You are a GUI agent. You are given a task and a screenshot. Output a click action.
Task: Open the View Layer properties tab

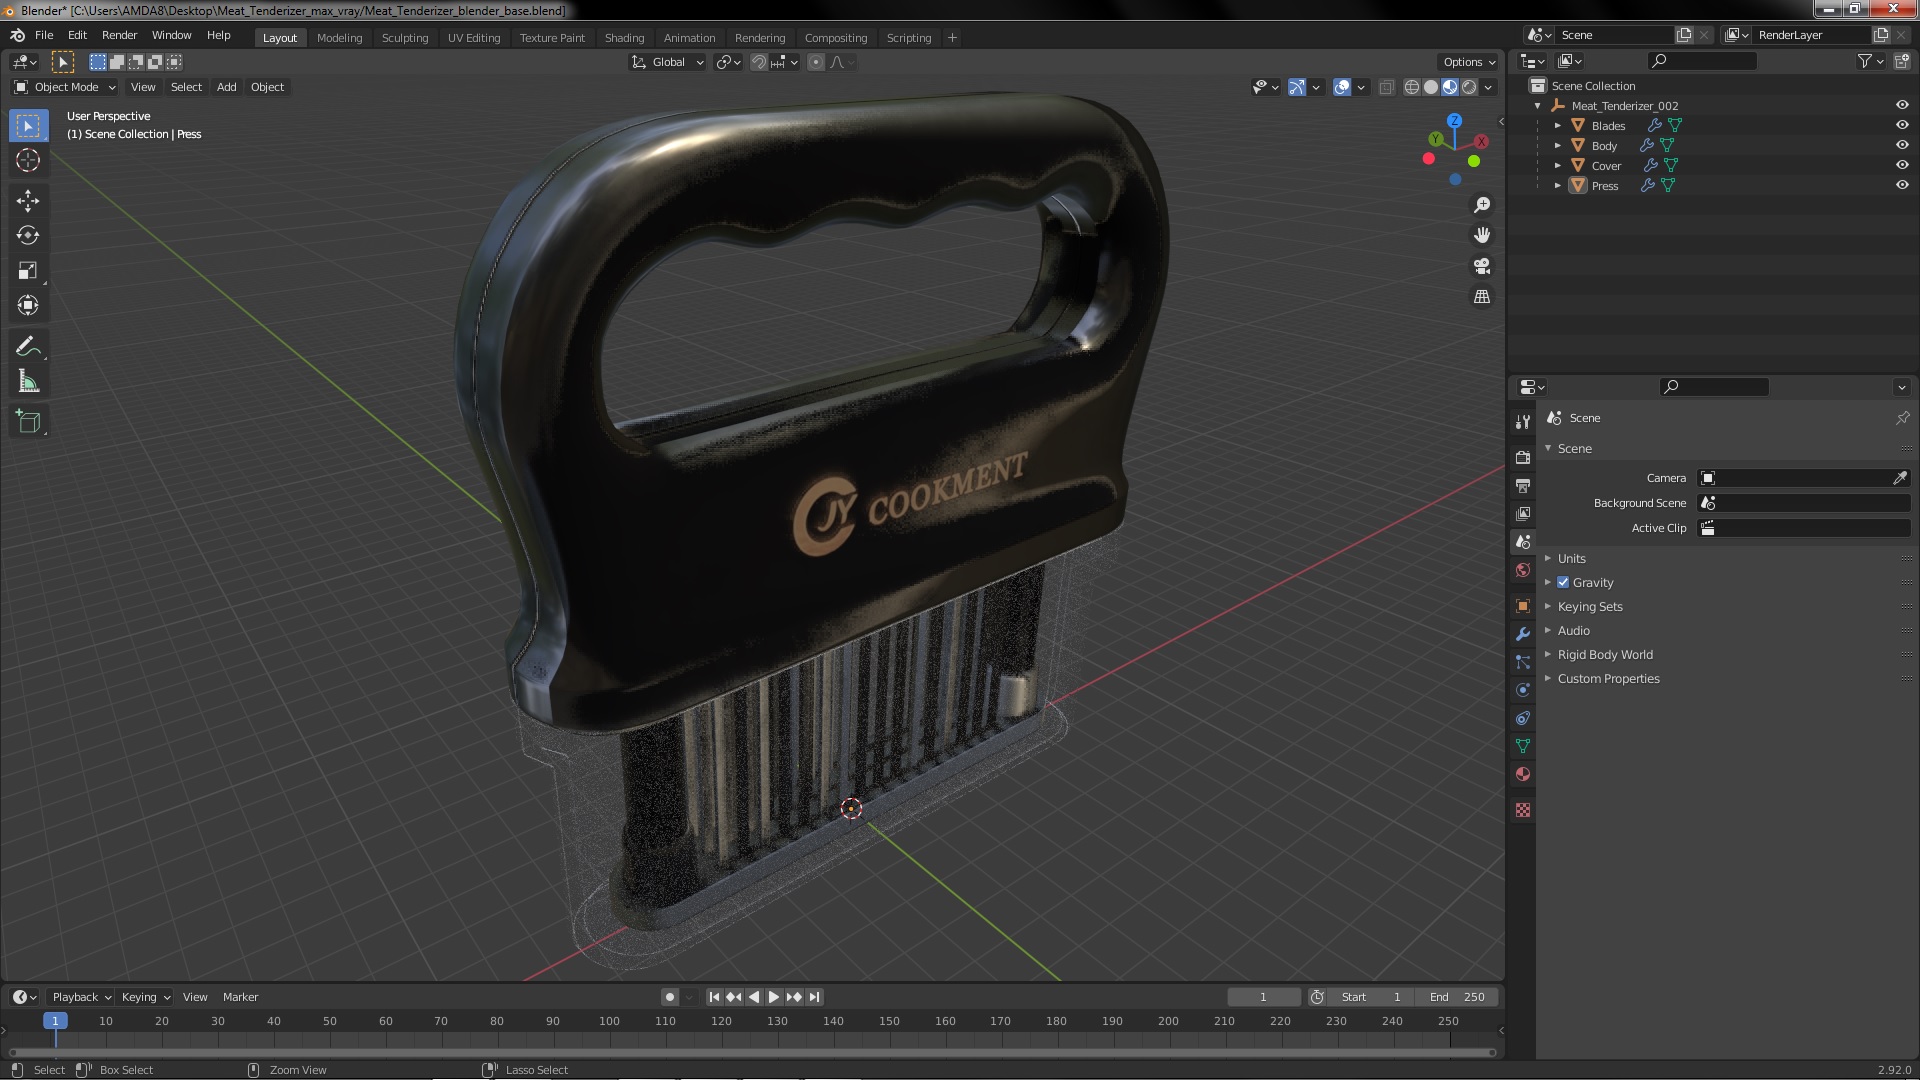coord(1523,514)
